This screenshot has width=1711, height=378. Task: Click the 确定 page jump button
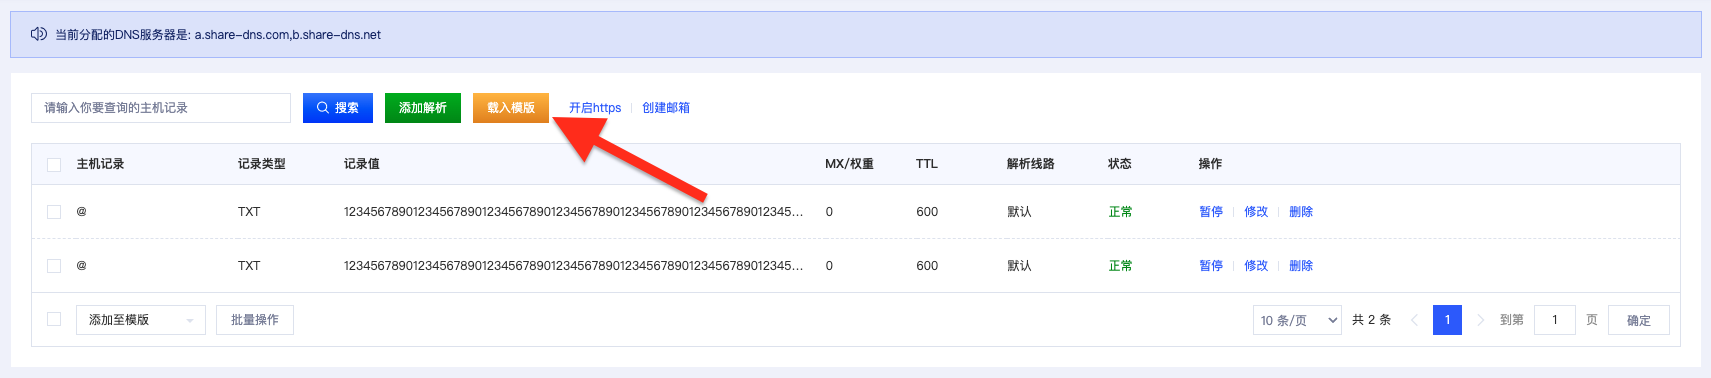pos(1639,320)
